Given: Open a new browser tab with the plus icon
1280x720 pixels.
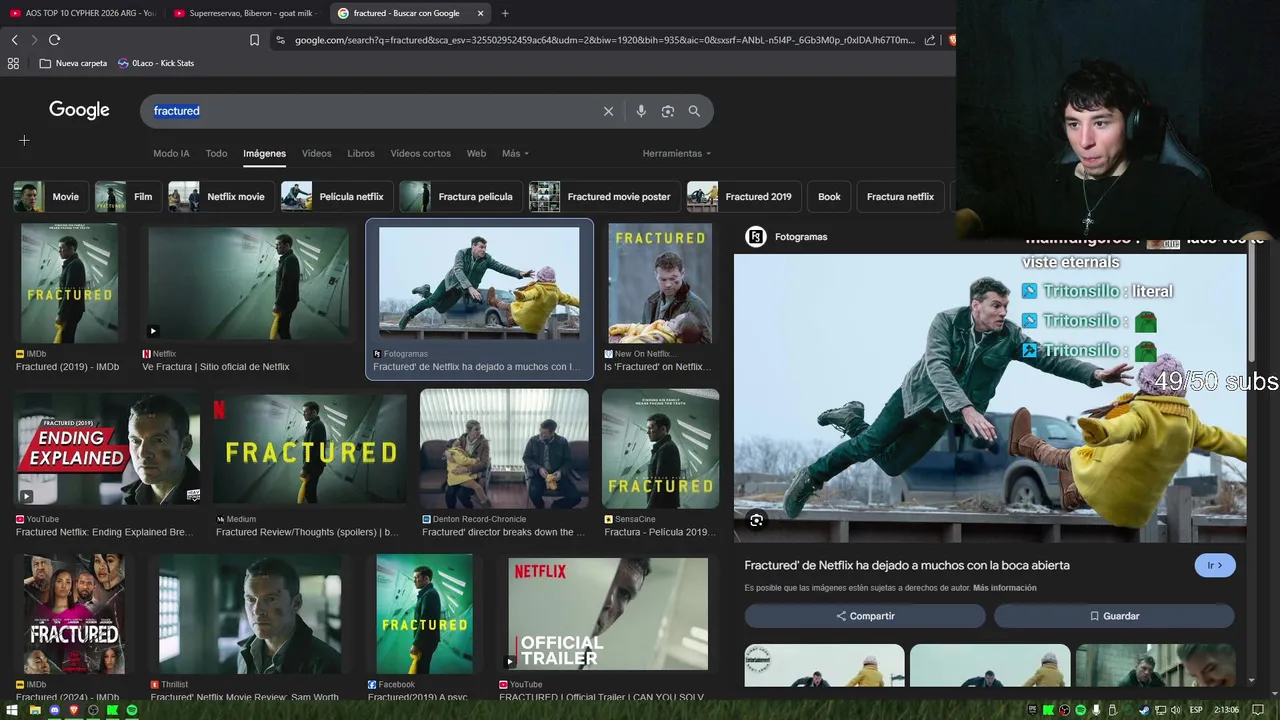Looking at the screenshot, I should [x=505, y=13].
